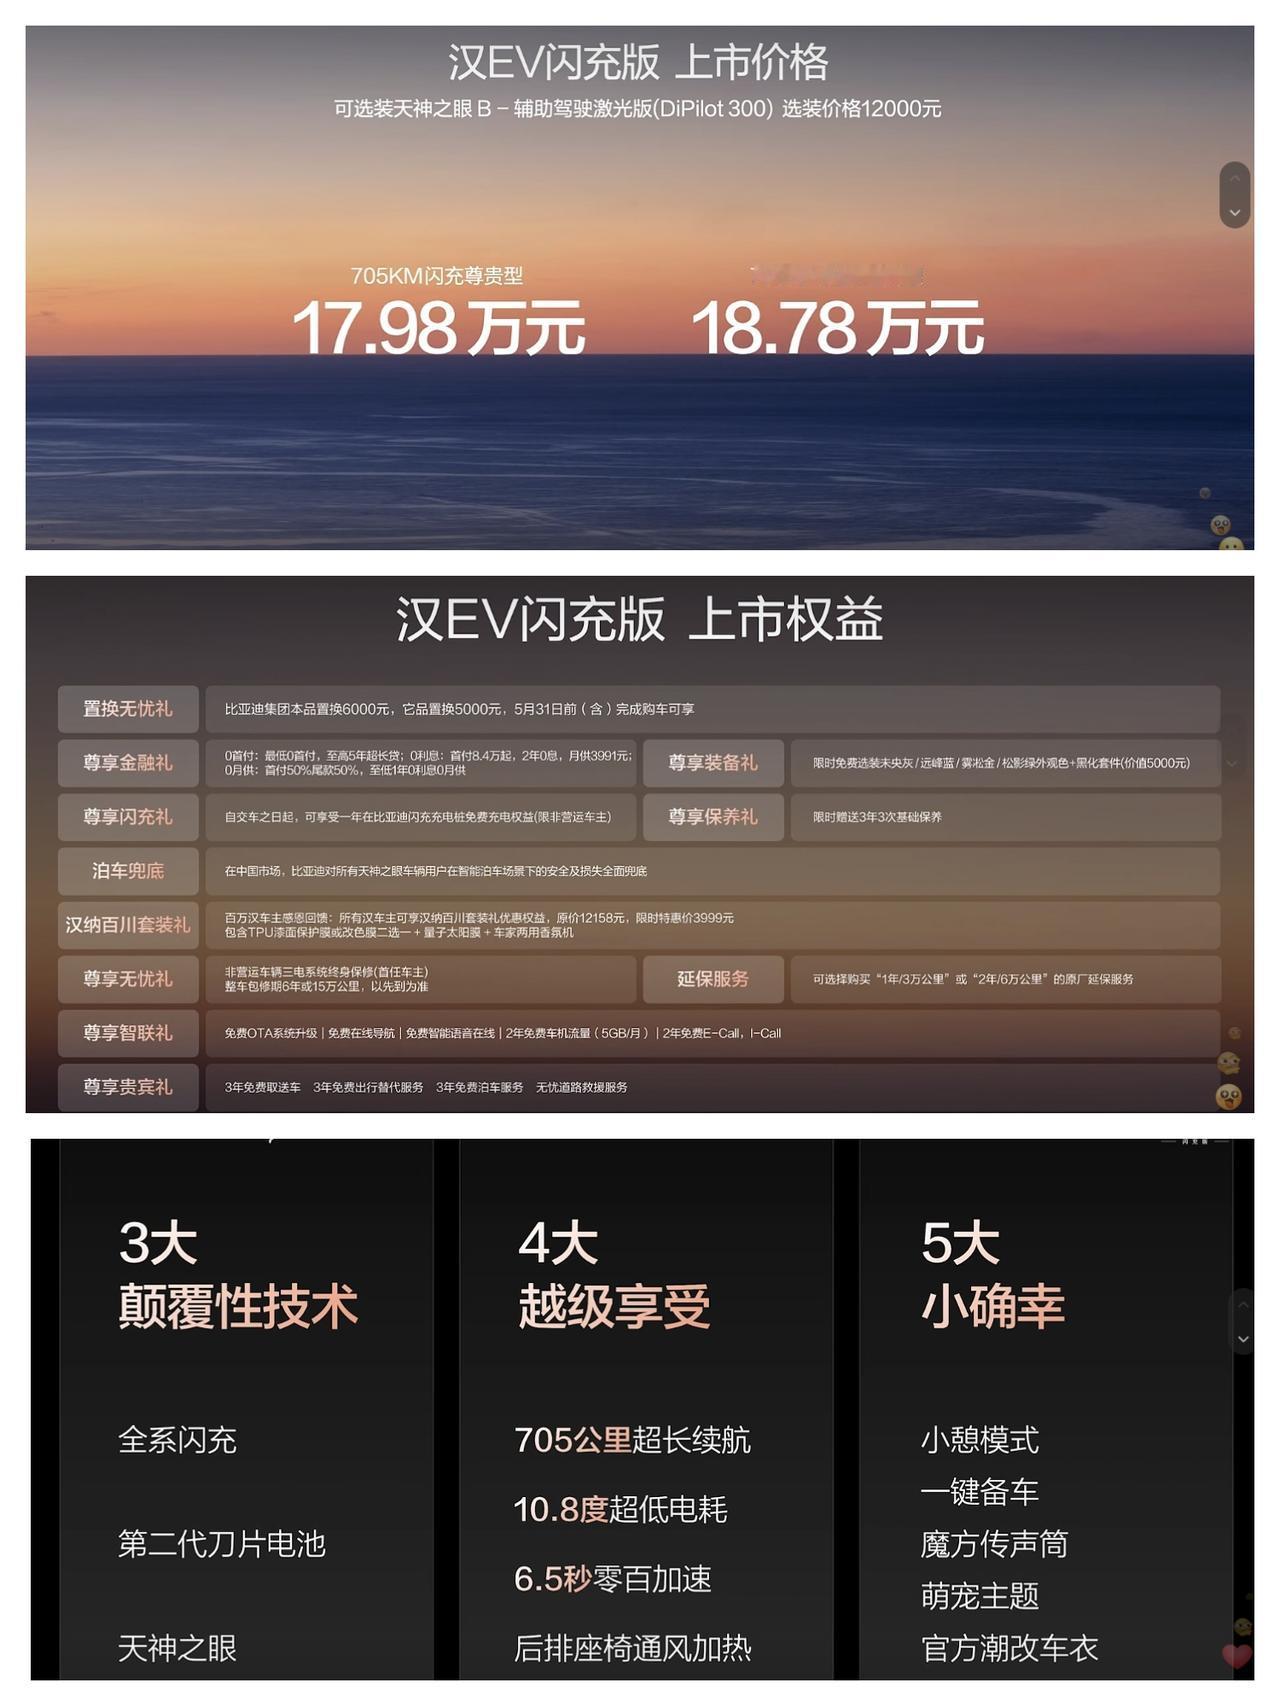This screenshot has width=1280, height=1706.
Task: Tap the red heart reaction on the features slide
Action: (x=1237, y=1655)
